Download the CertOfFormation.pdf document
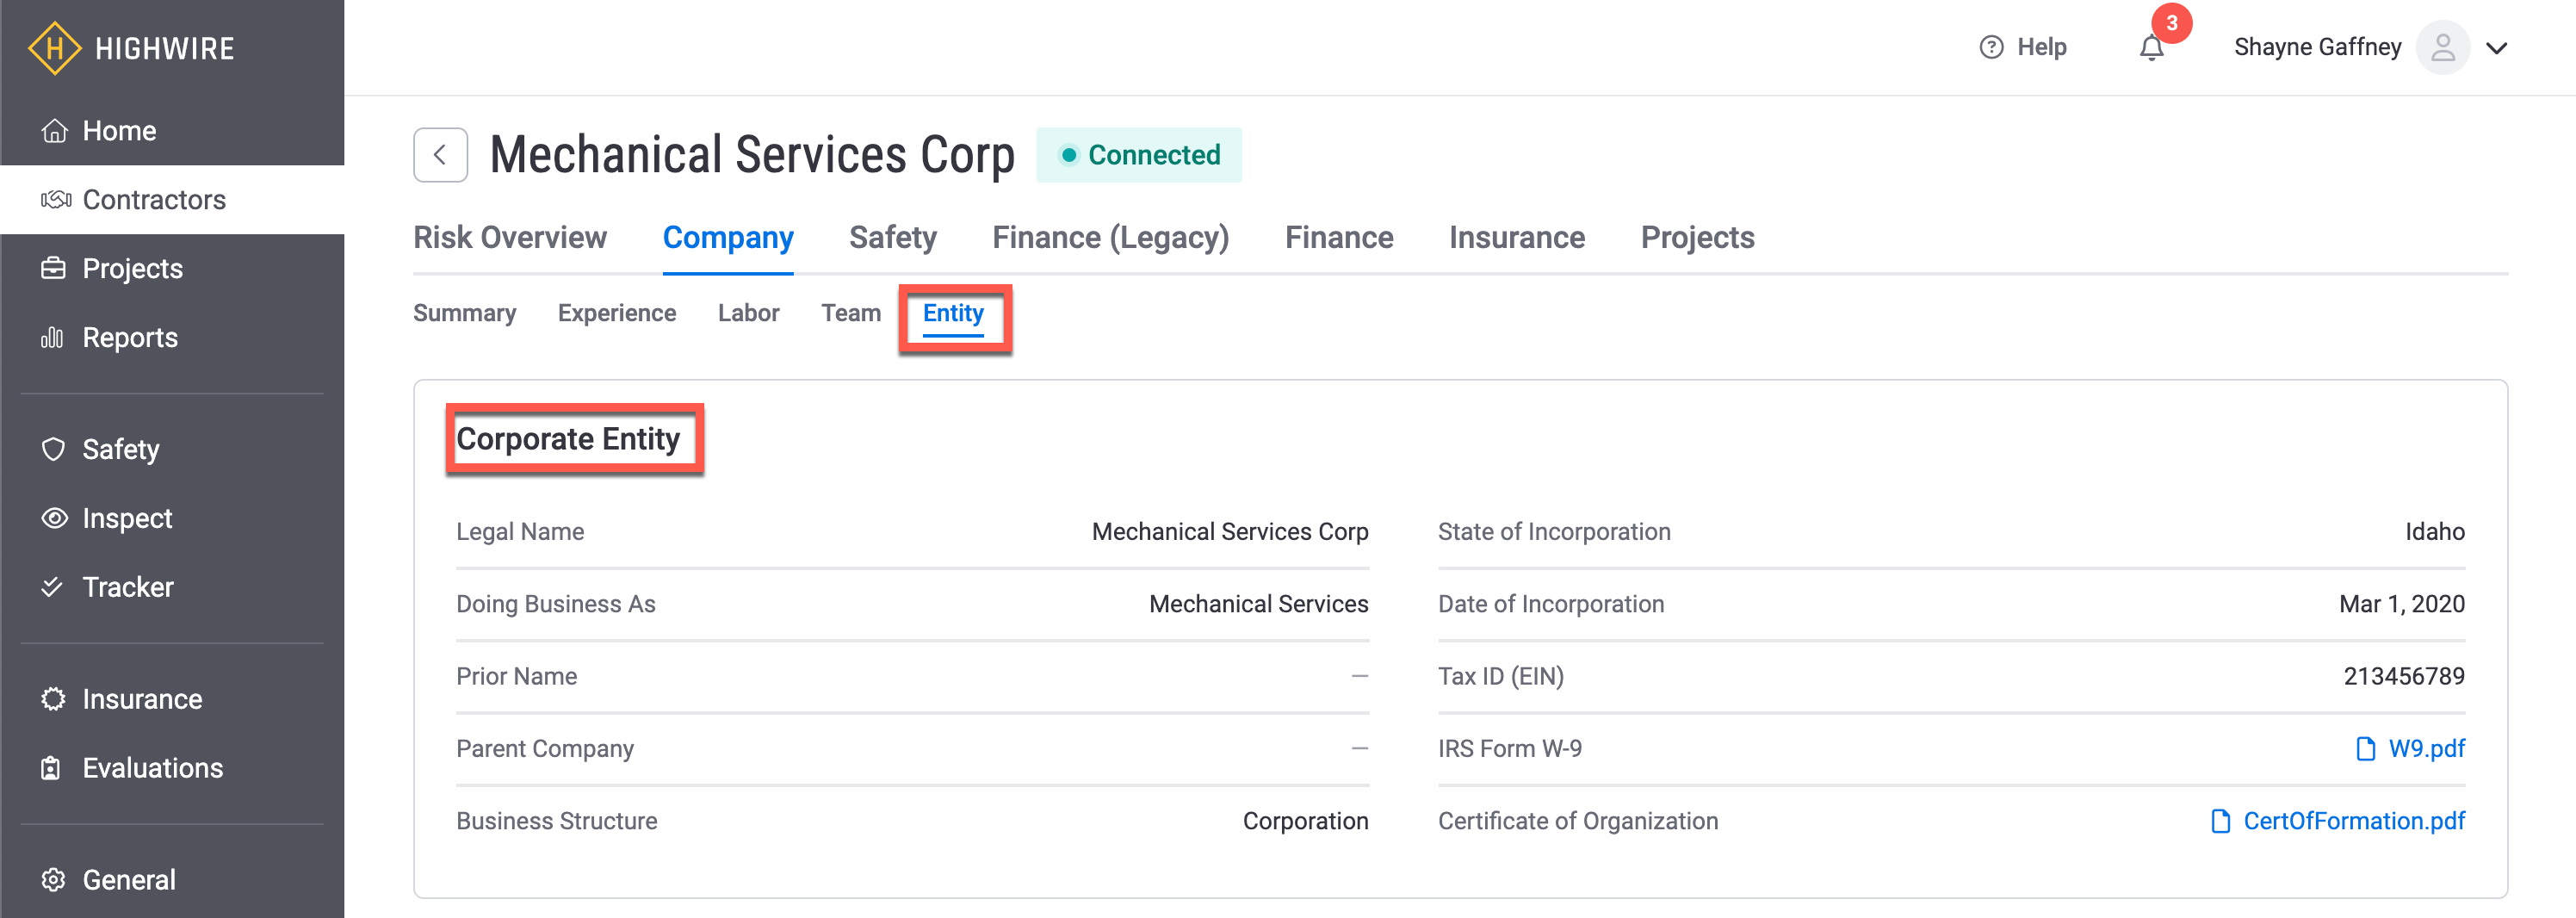 click(2352, 821)
